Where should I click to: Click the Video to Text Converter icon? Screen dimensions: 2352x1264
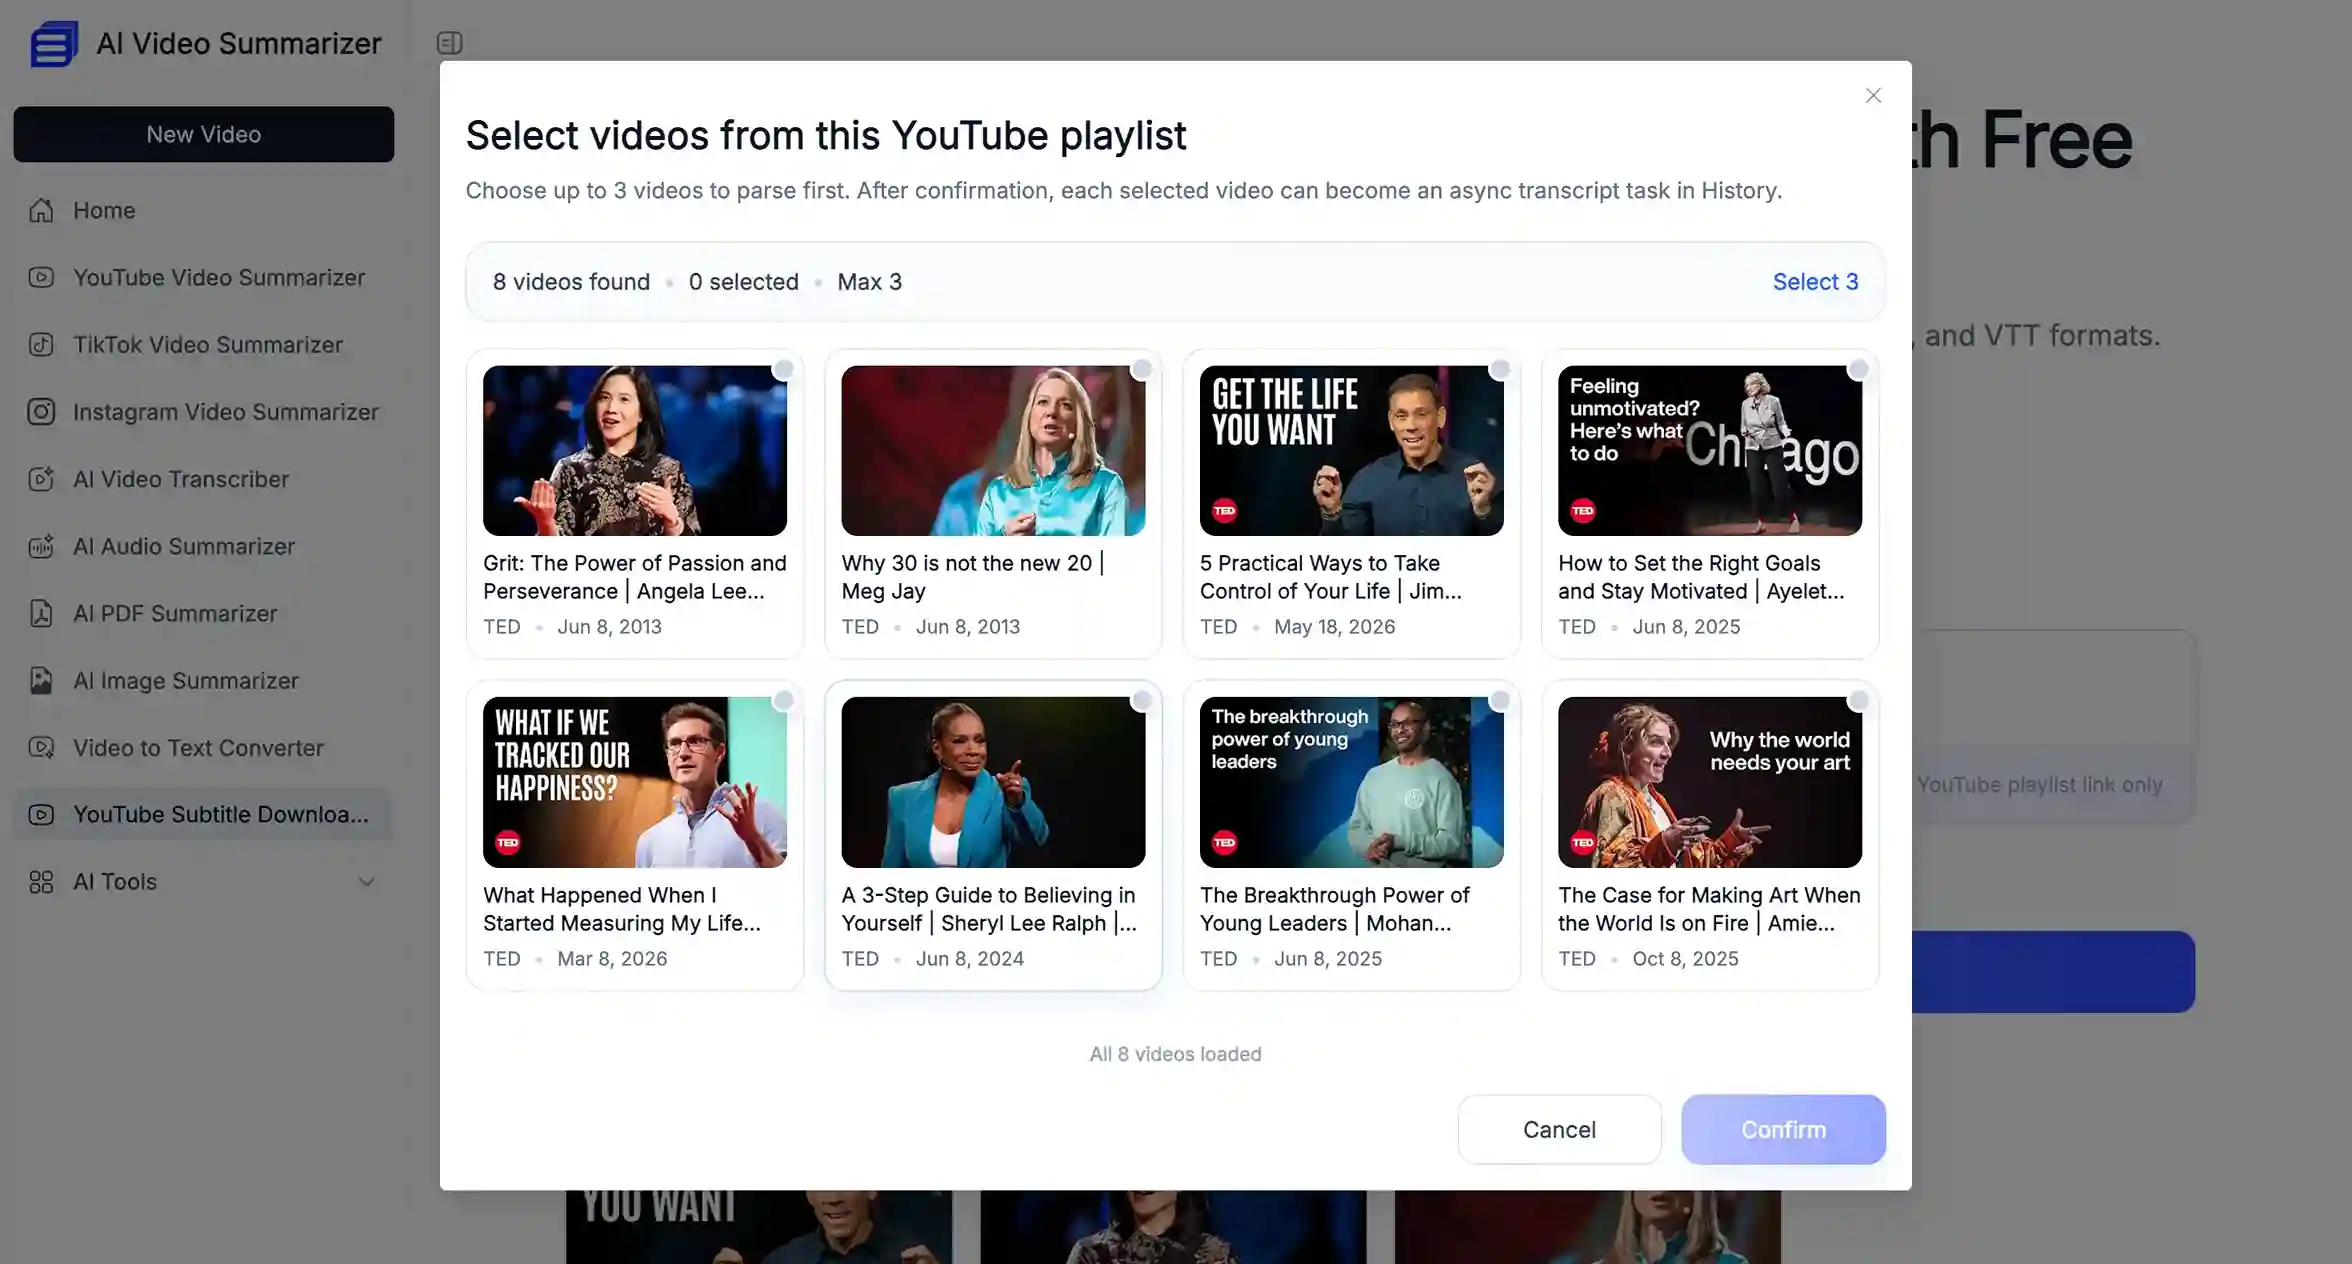click(41, 747)
